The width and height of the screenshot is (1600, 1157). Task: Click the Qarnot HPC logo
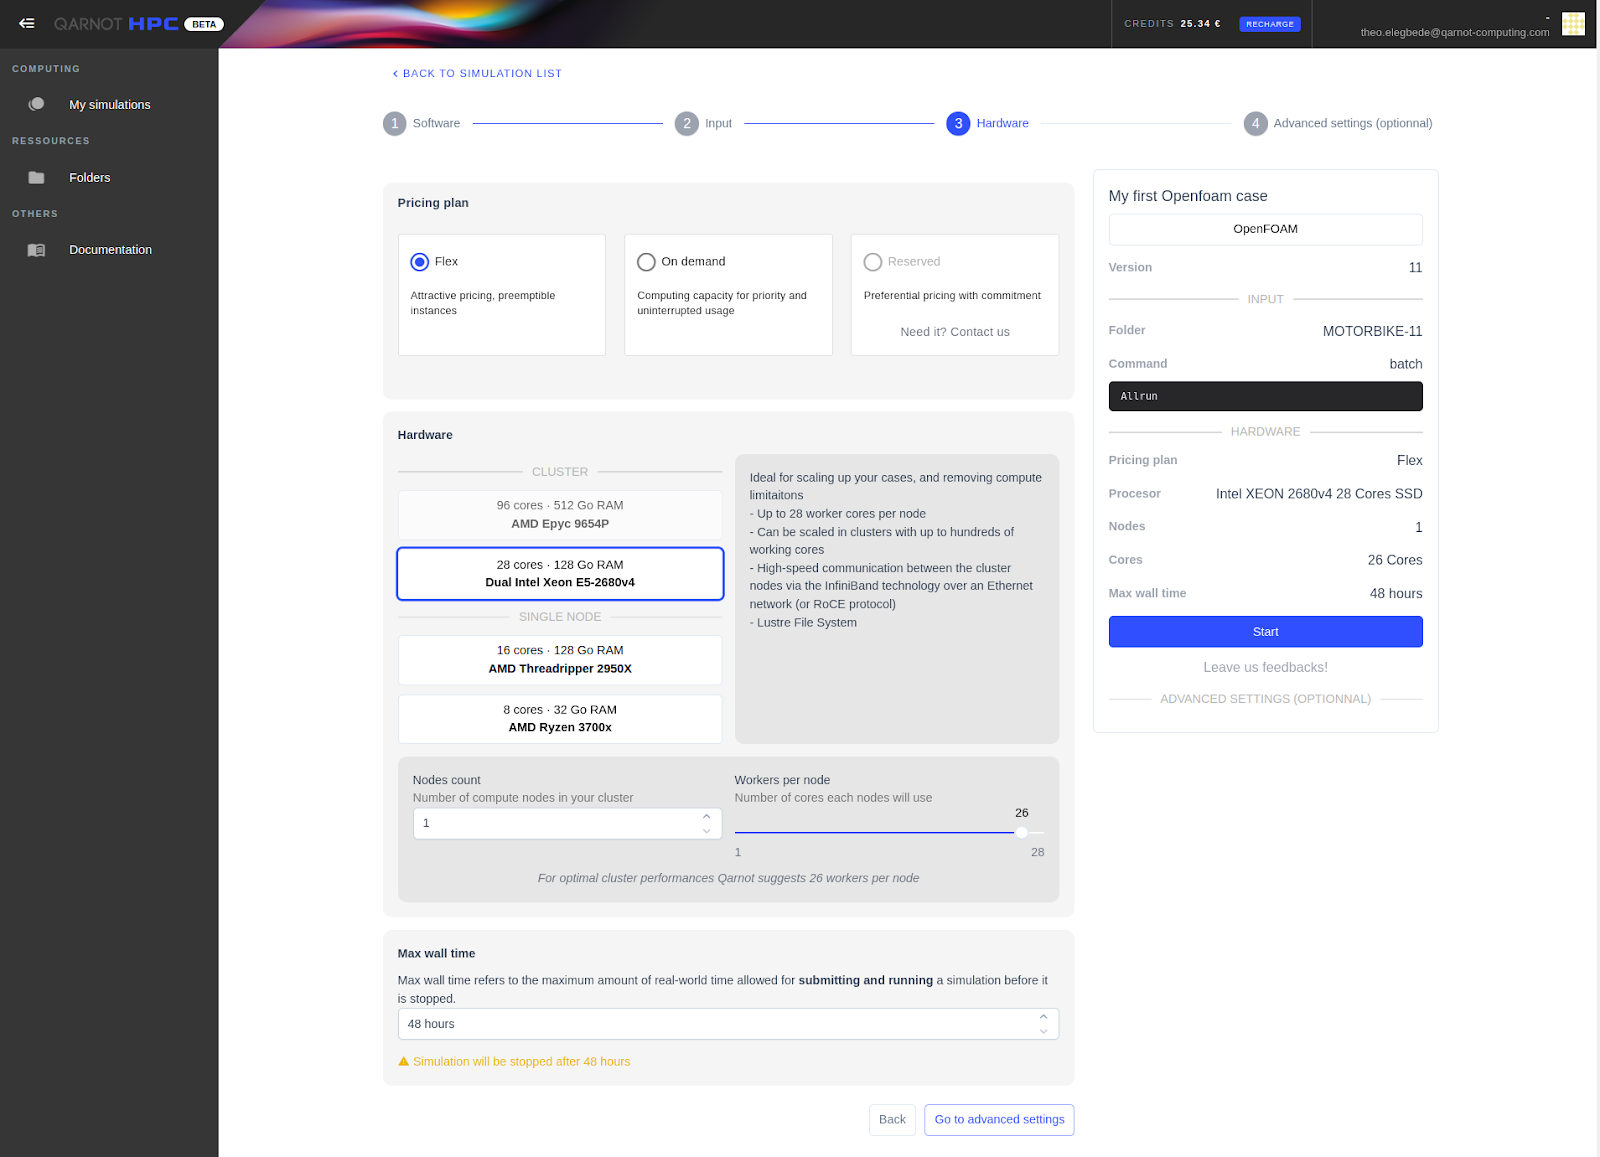[x=116, y=23]
